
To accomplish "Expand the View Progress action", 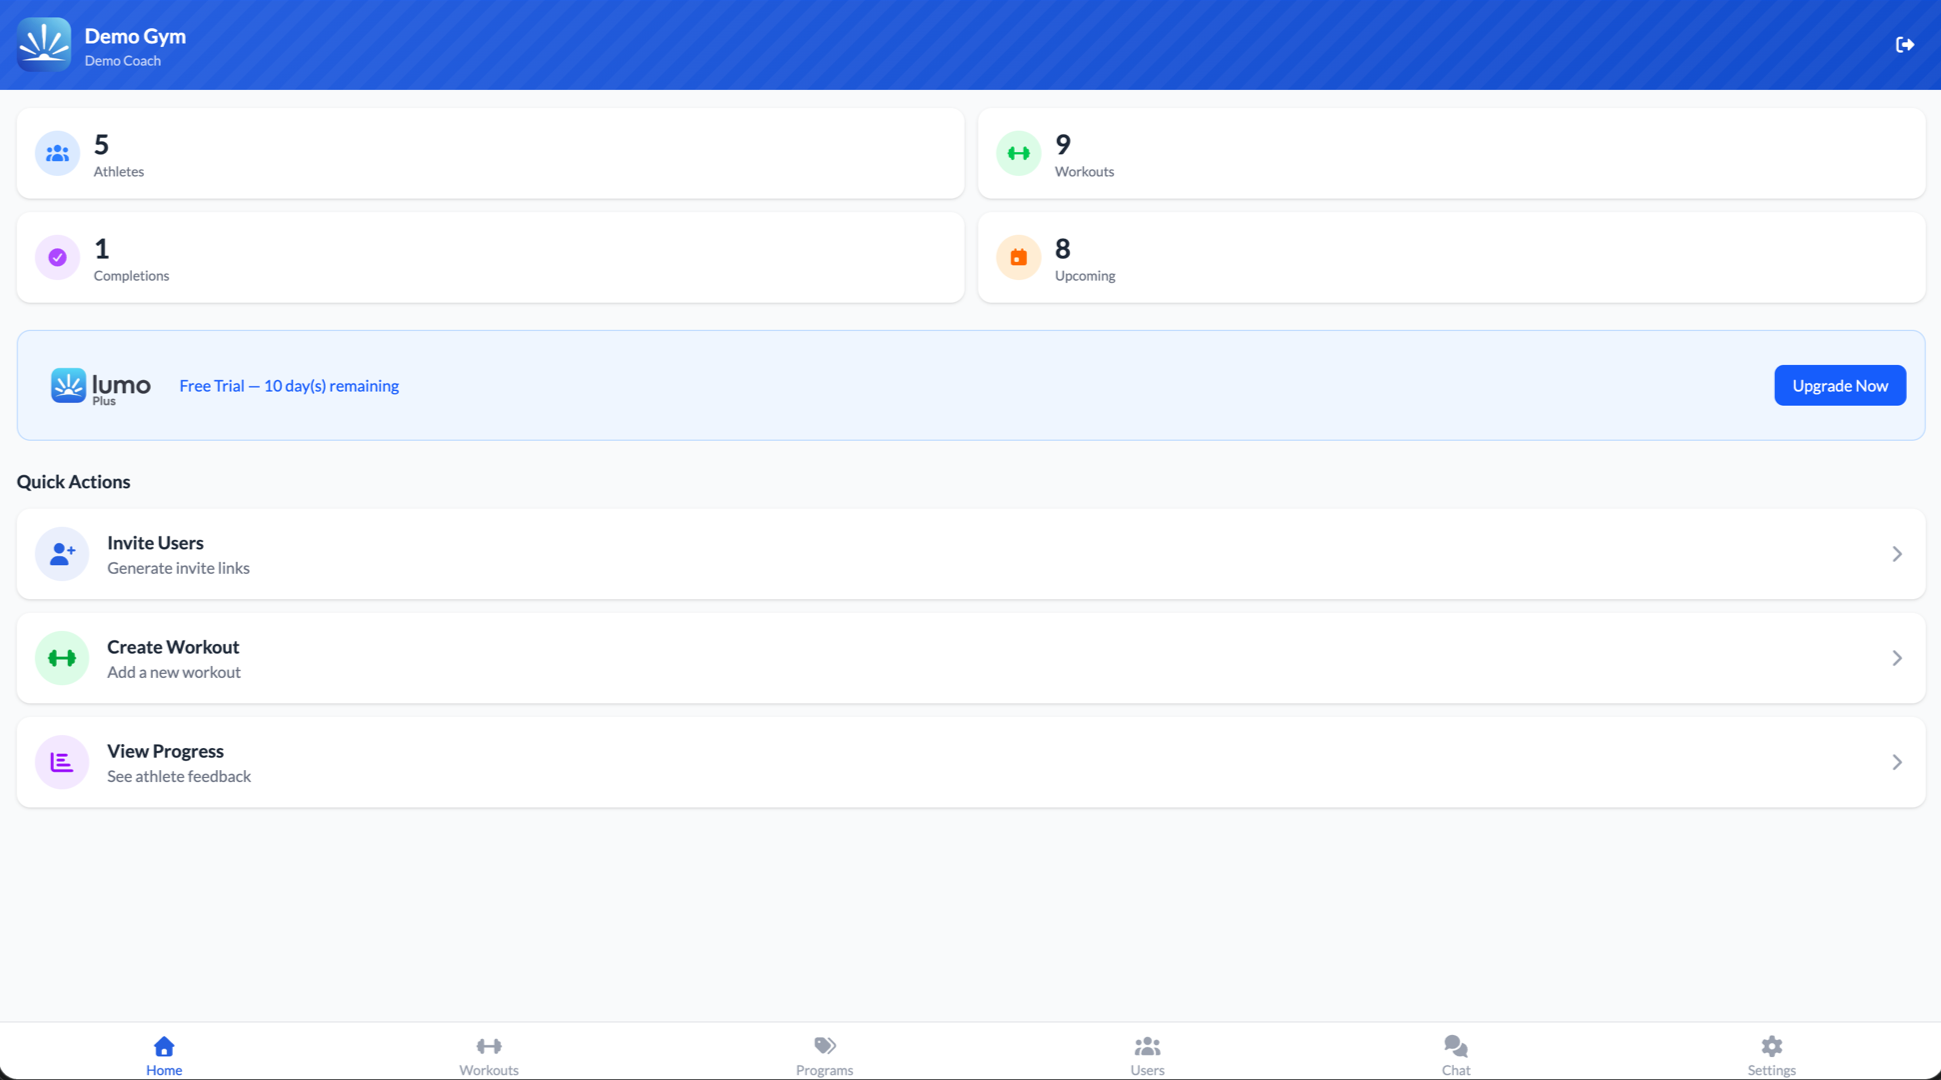I will (x=1897, y=761).
